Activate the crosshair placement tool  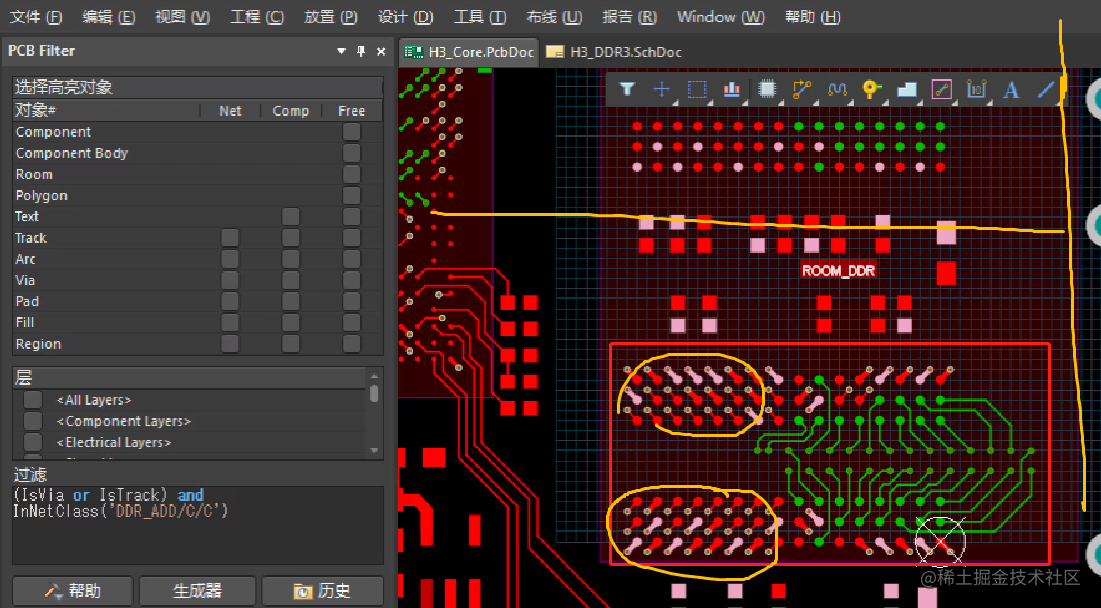tap(661, 88)
